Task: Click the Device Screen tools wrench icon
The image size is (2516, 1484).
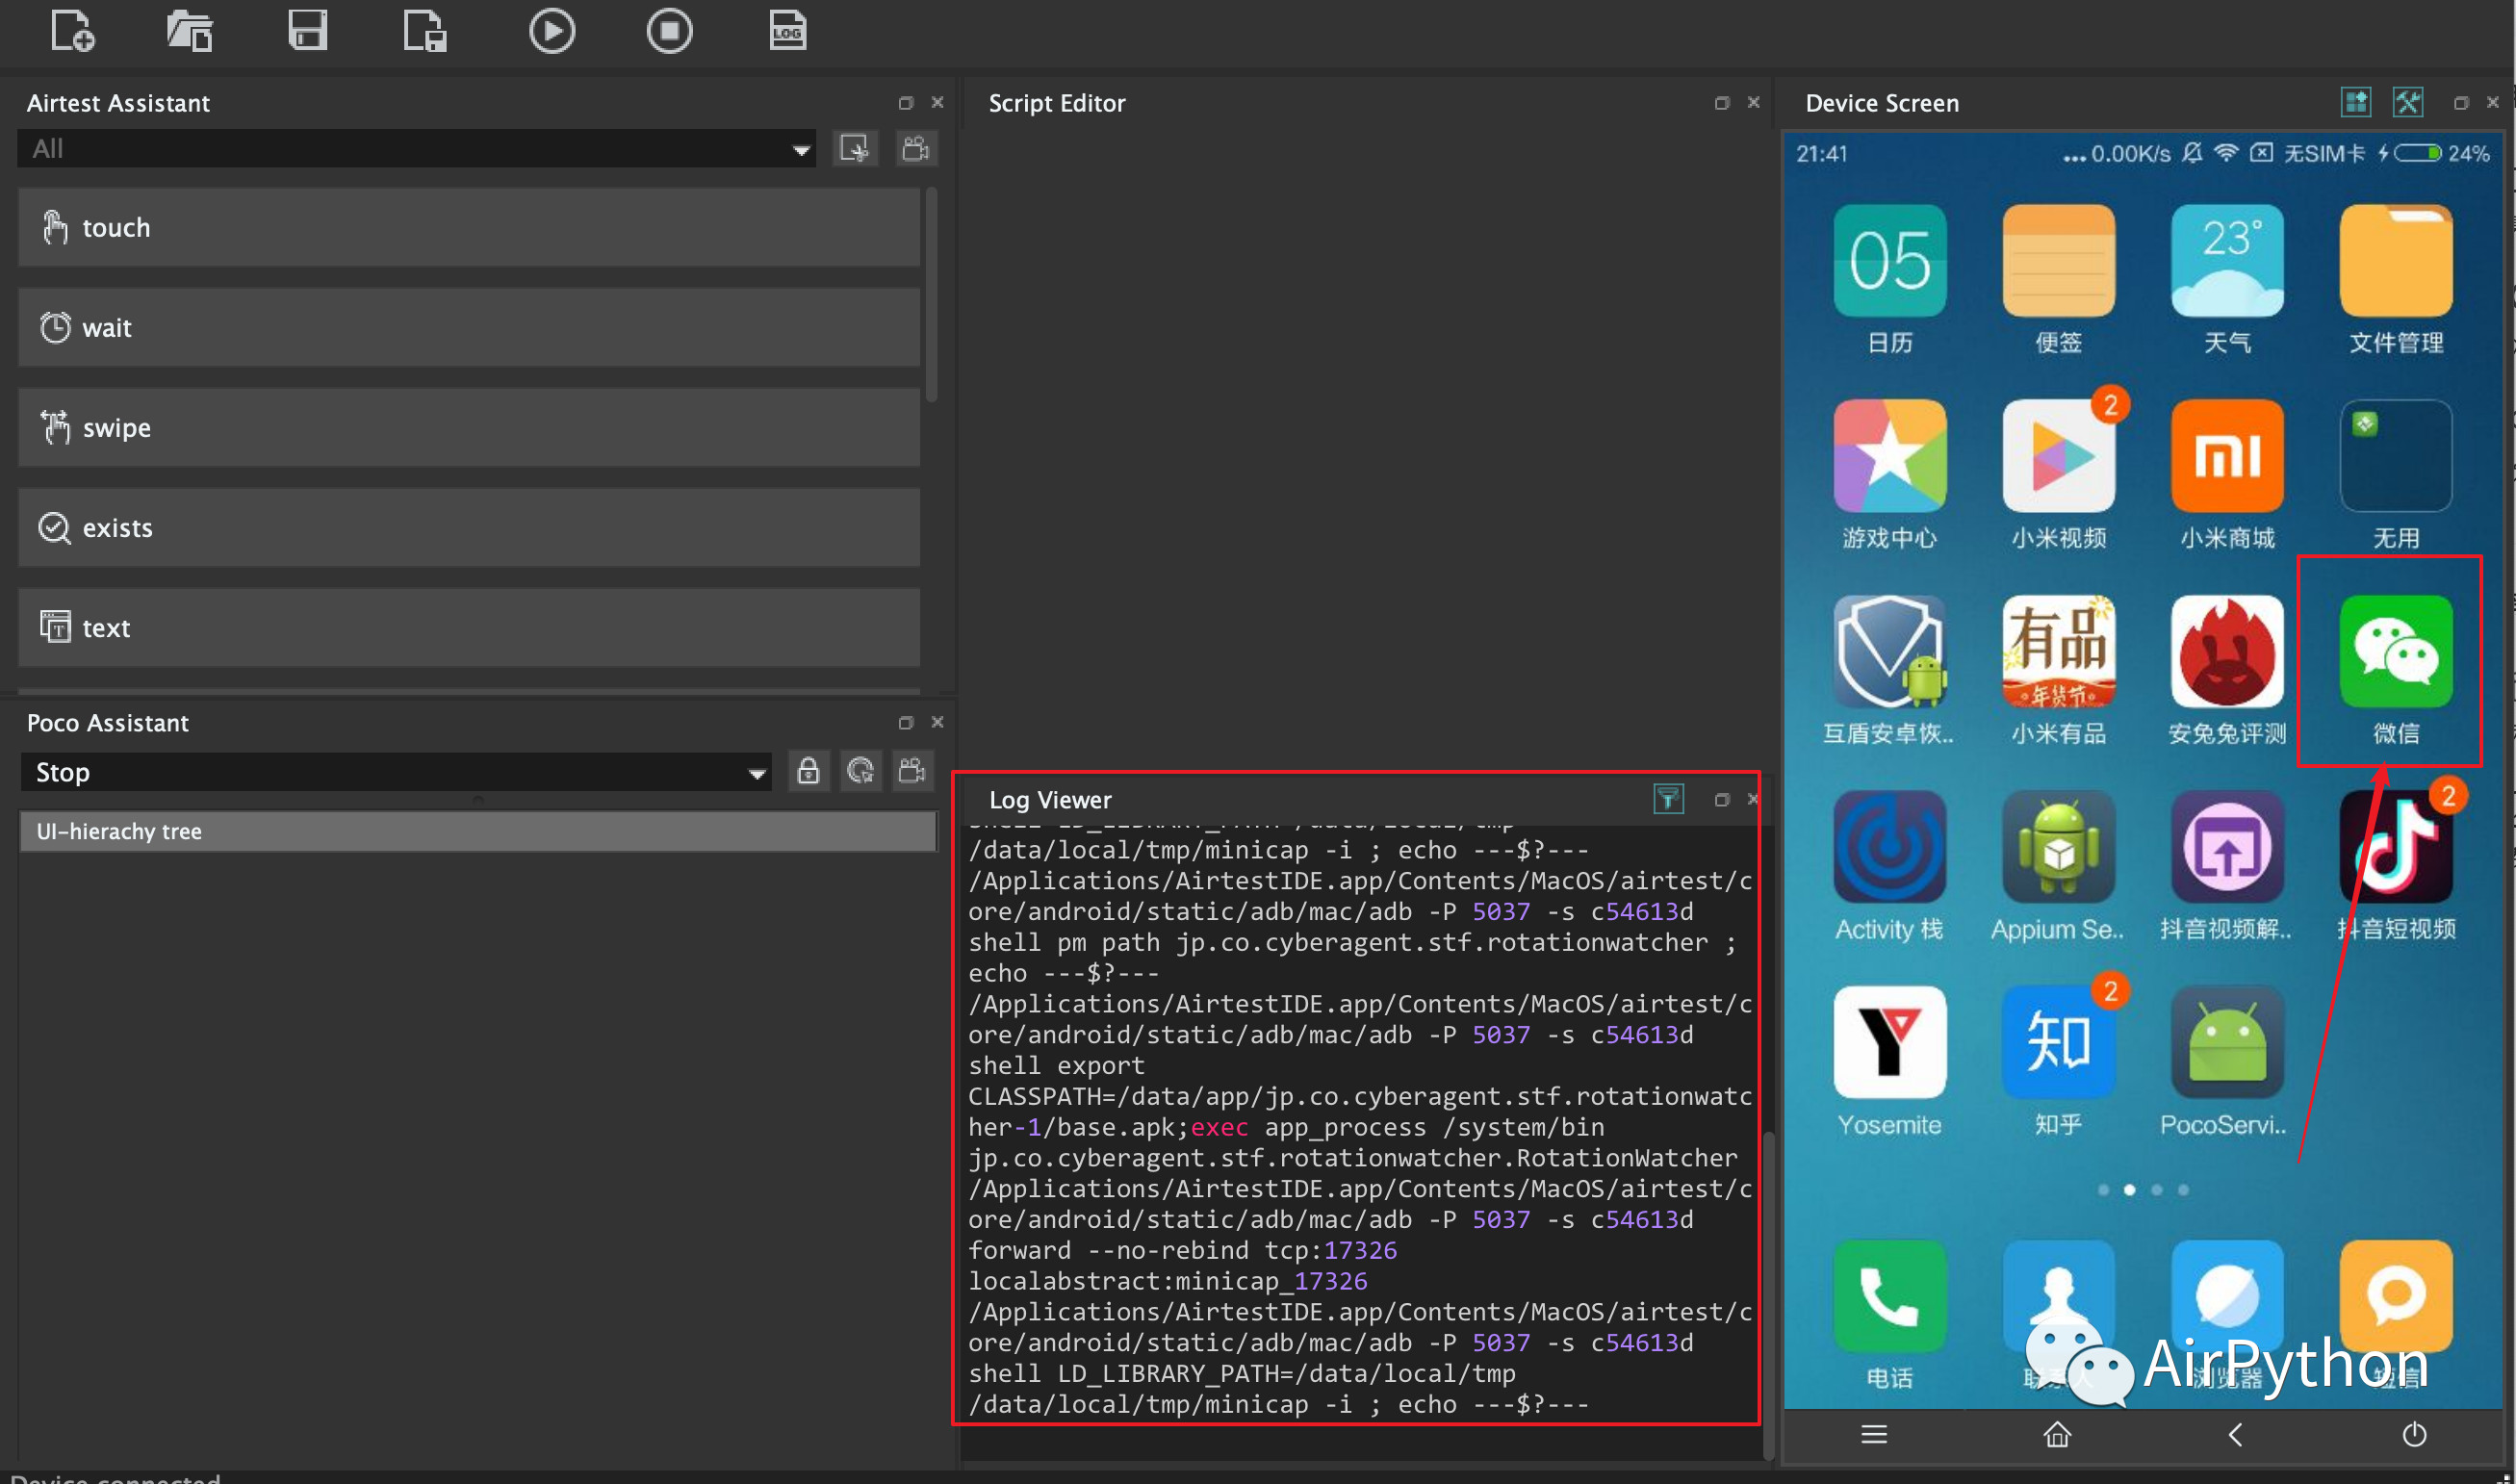Action: coord(2408,102)
